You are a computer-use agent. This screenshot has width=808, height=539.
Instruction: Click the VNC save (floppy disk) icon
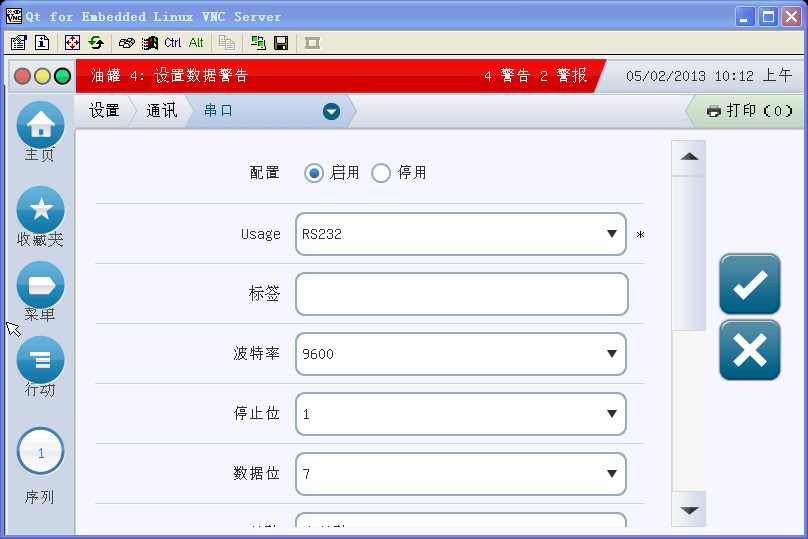(281, 43)
